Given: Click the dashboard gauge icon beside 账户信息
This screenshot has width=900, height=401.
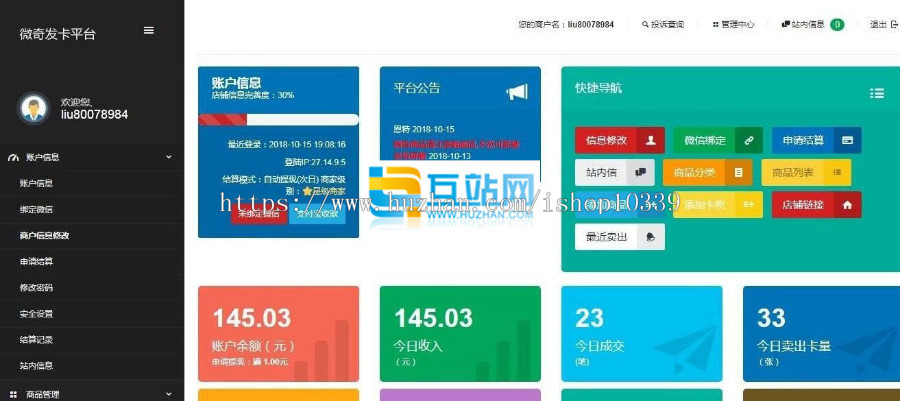Looking at the screenshot, I should pyautogui.click(x=13, y=157).
